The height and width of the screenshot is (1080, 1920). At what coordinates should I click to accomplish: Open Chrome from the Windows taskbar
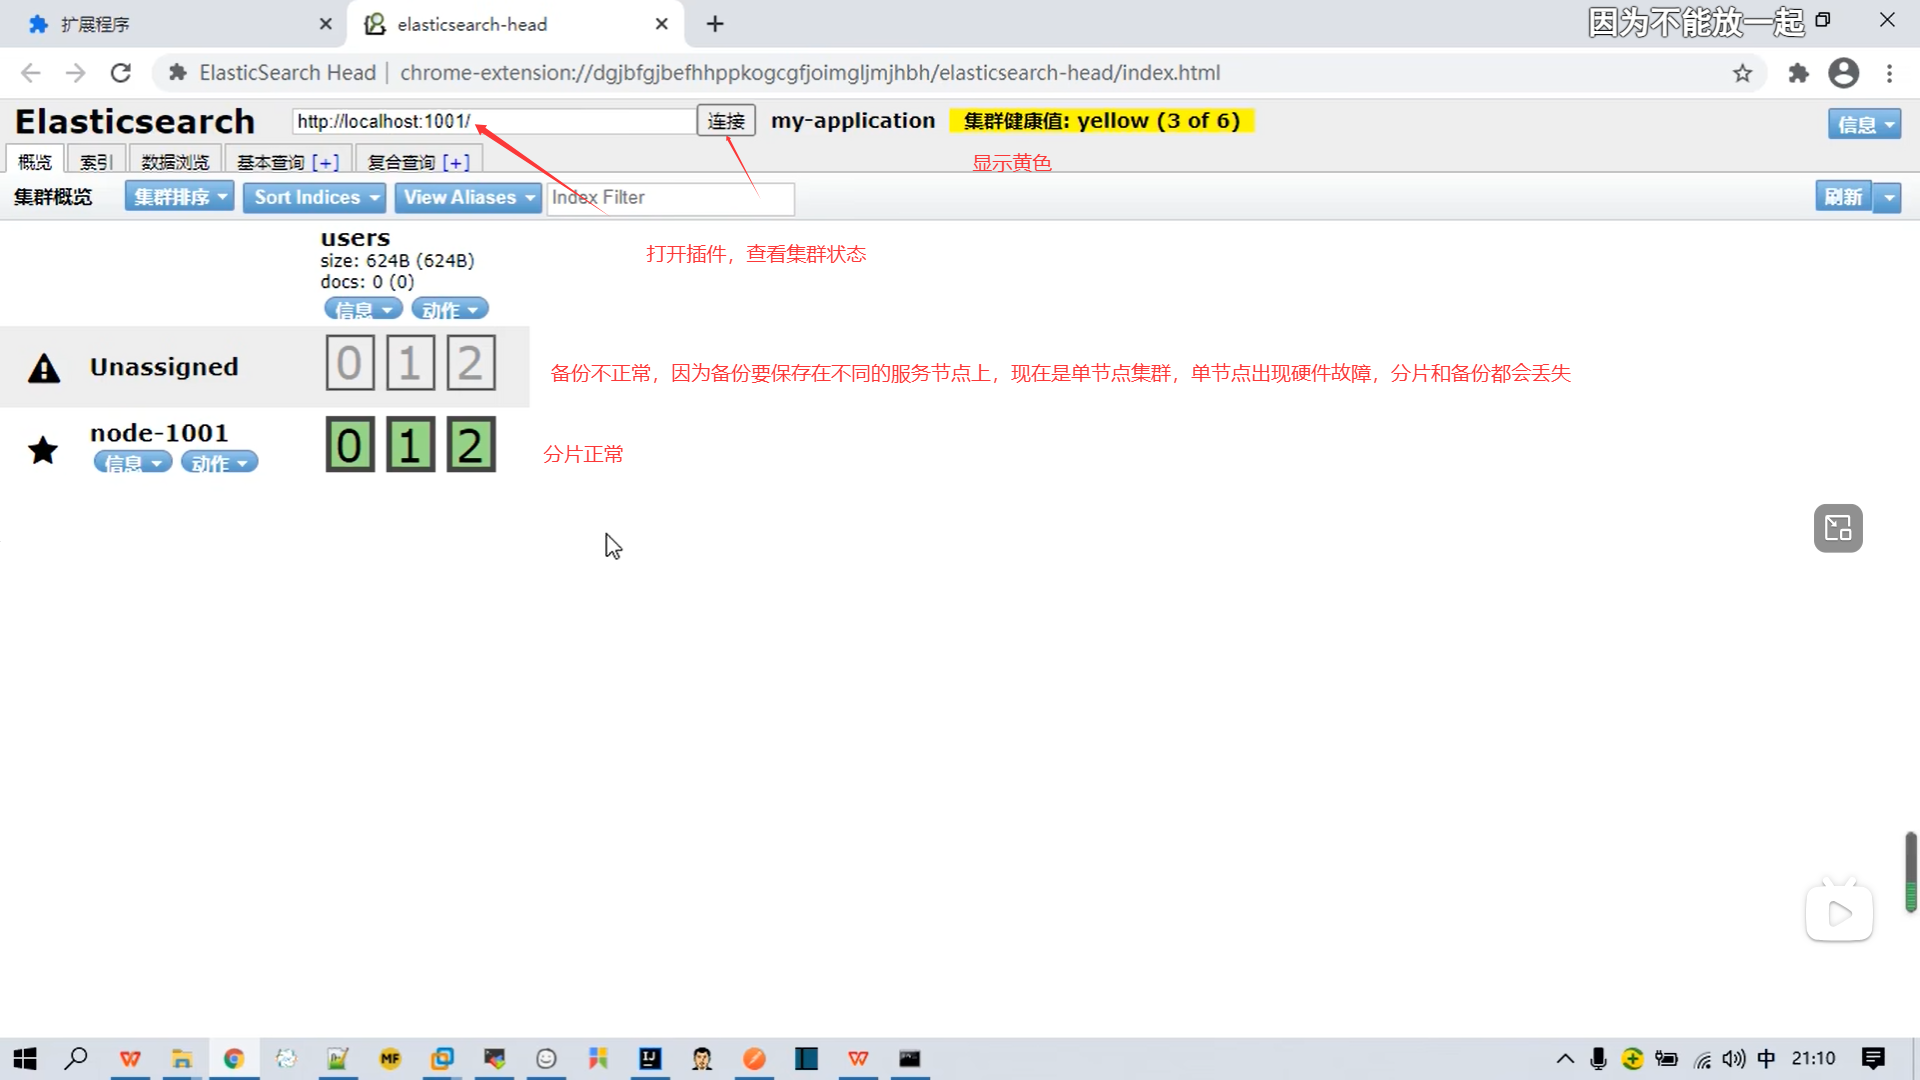[234, 1058]
